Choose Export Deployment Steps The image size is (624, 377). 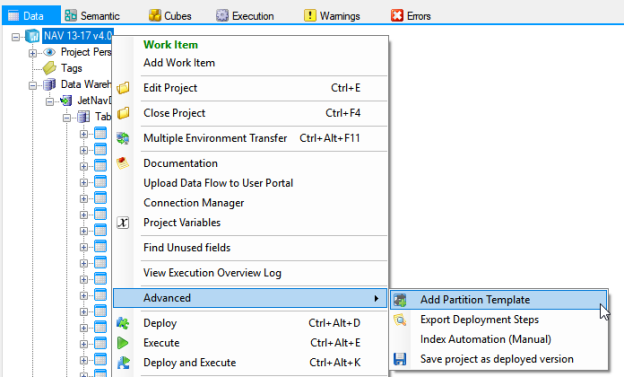[x=499, y=320]
